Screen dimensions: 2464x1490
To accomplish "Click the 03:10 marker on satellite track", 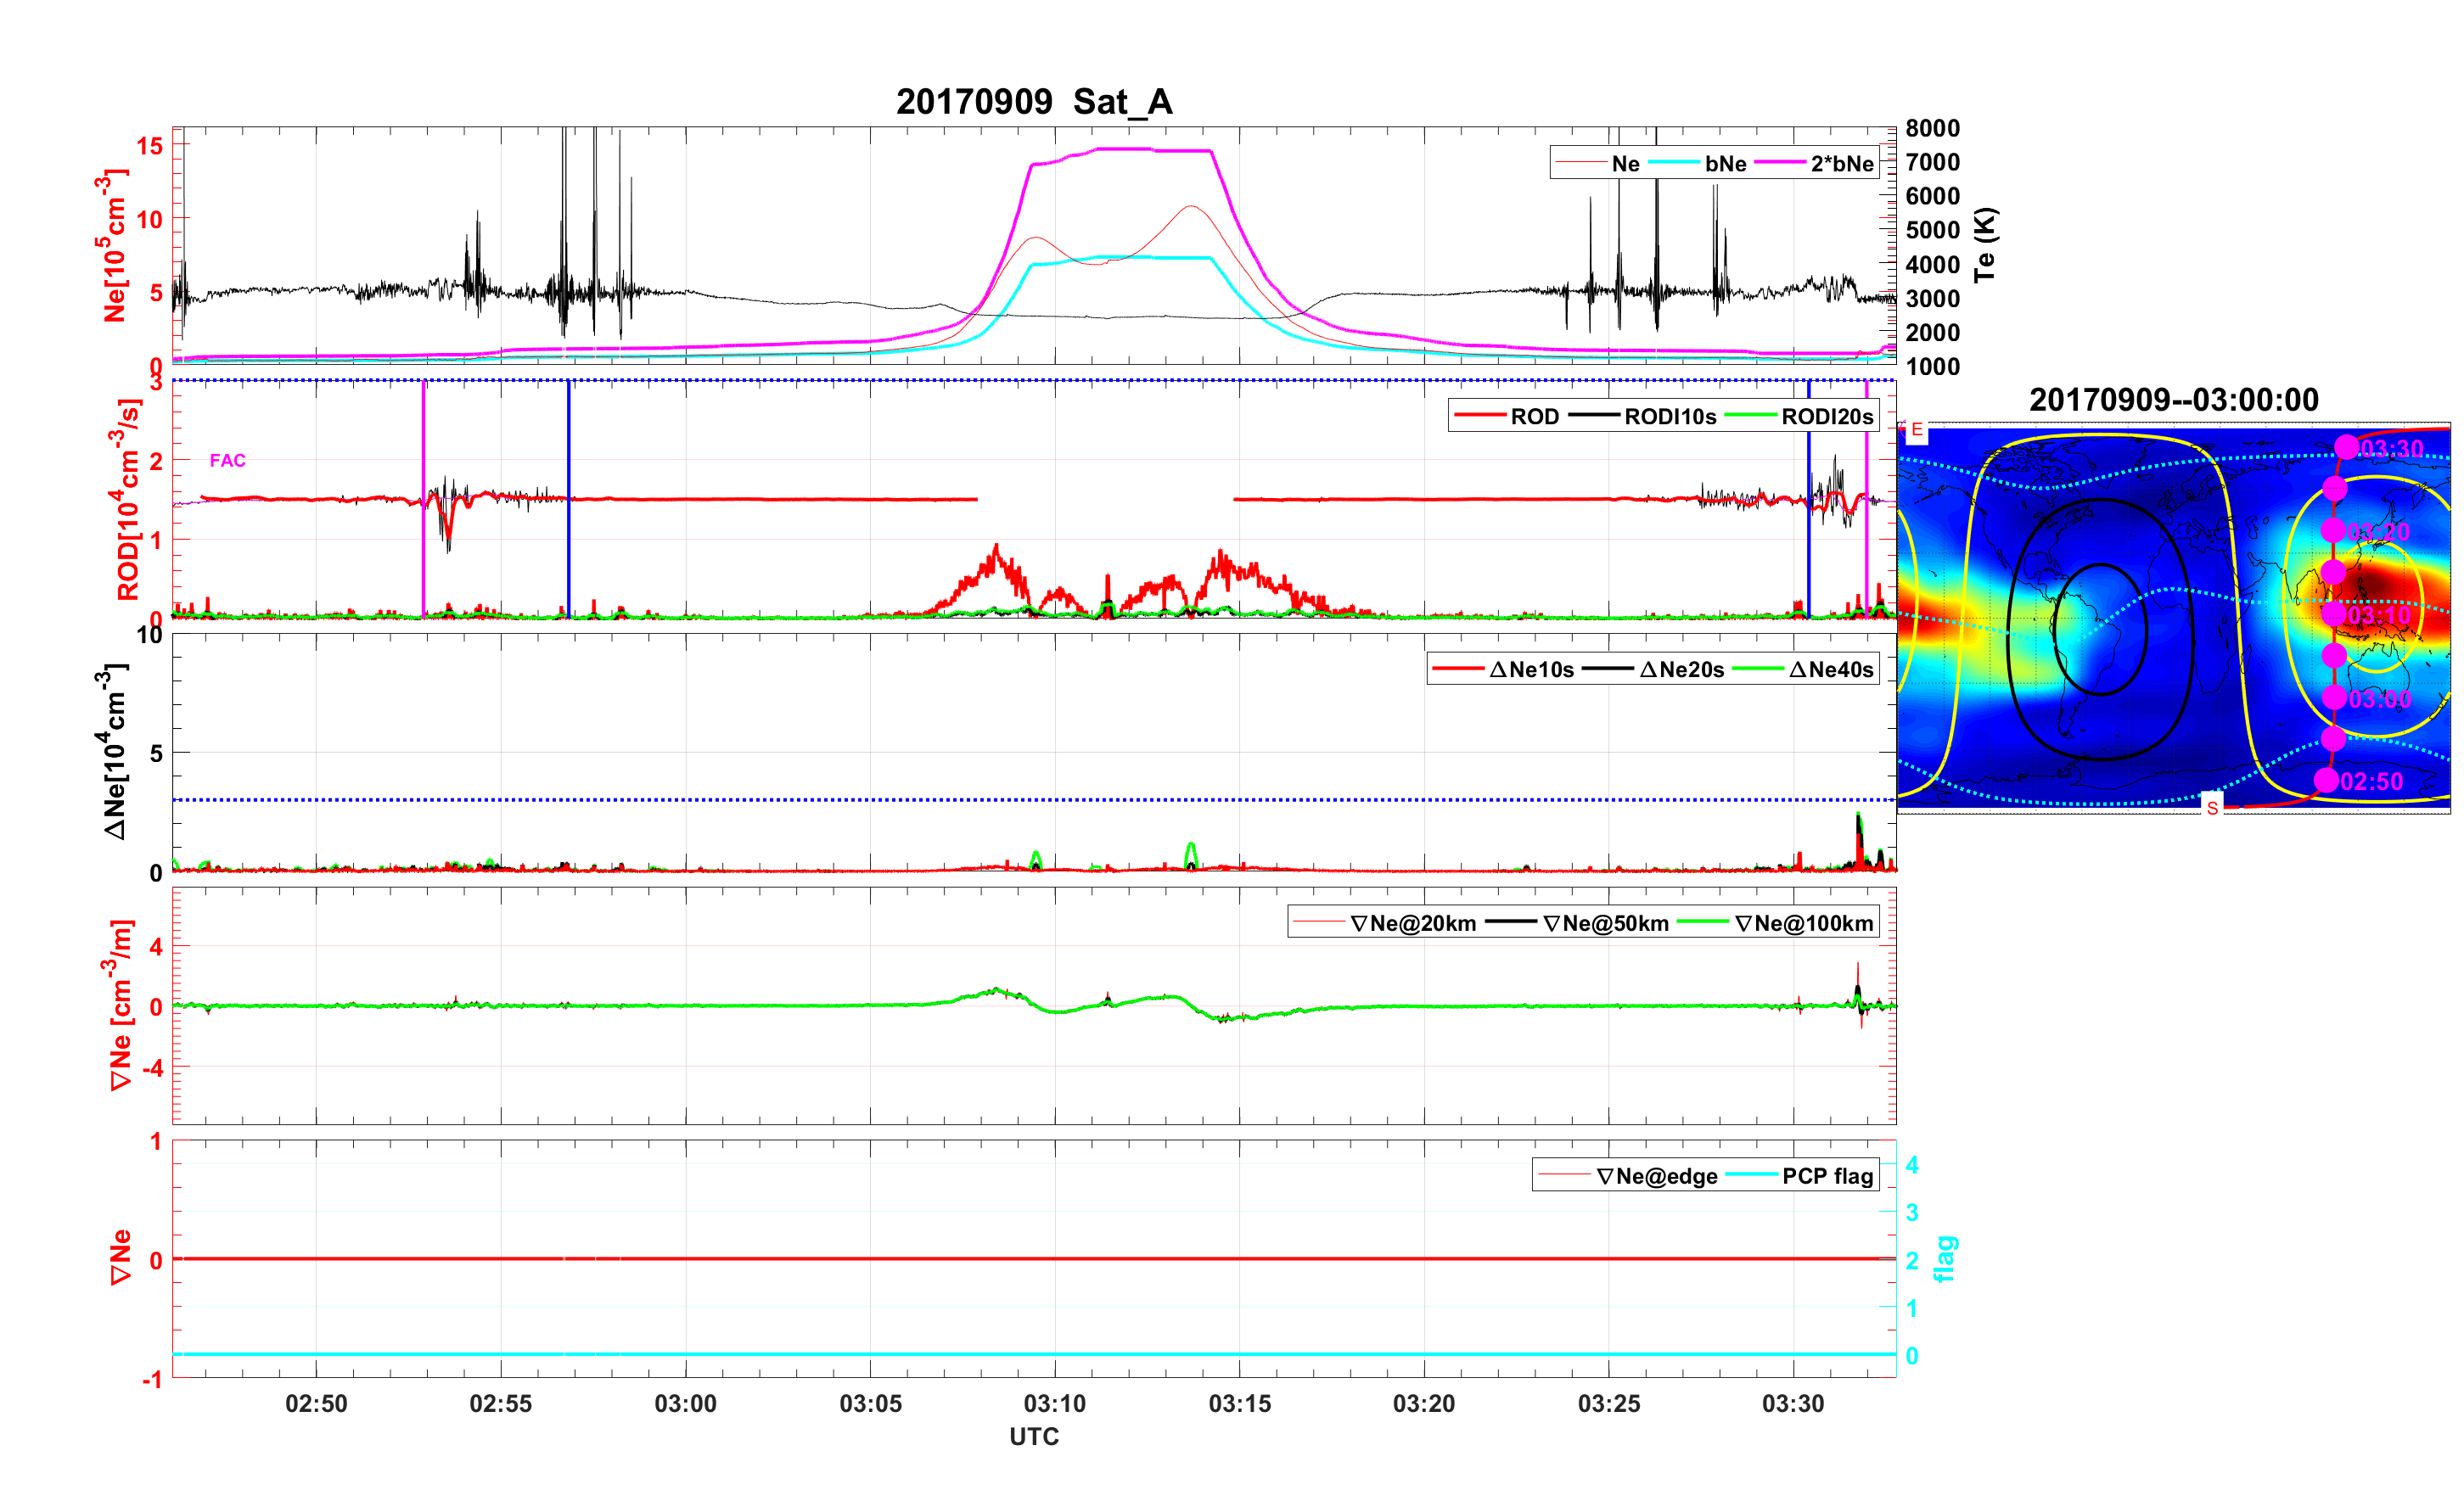I will click(x=2333, y=614).
